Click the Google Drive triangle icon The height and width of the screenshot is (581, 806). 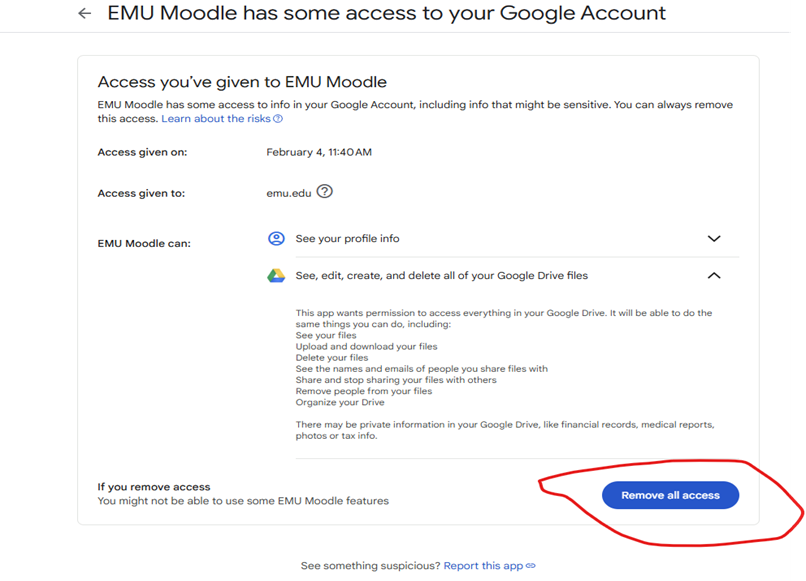(276, 276)
